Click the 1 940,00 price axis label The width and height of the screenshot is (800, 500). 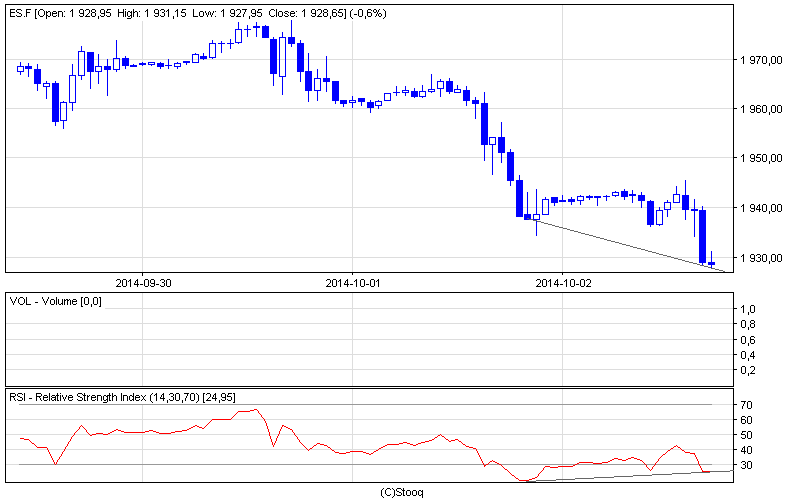(x=761, y=208)
